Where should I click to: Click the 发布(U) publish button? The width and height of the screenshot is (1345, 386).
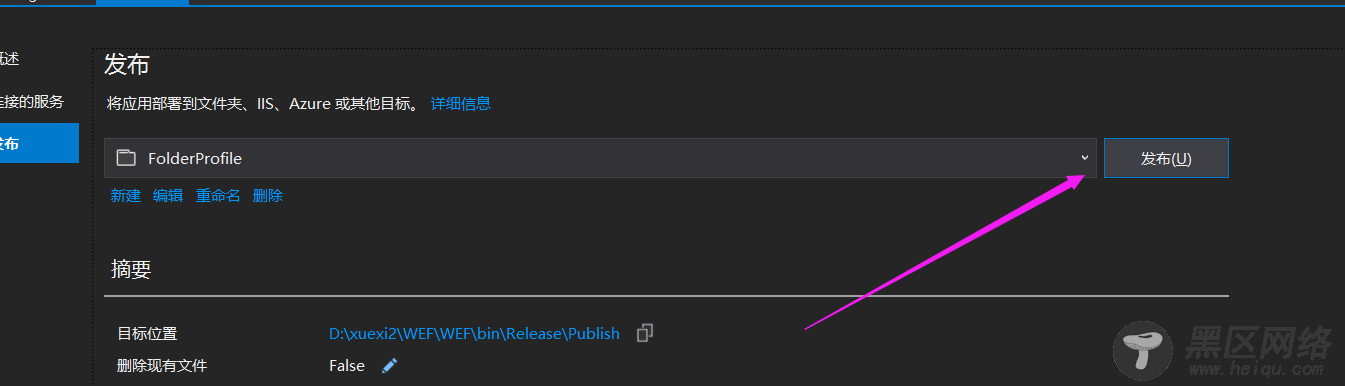pyautogui.click(x=1166, y=158)
